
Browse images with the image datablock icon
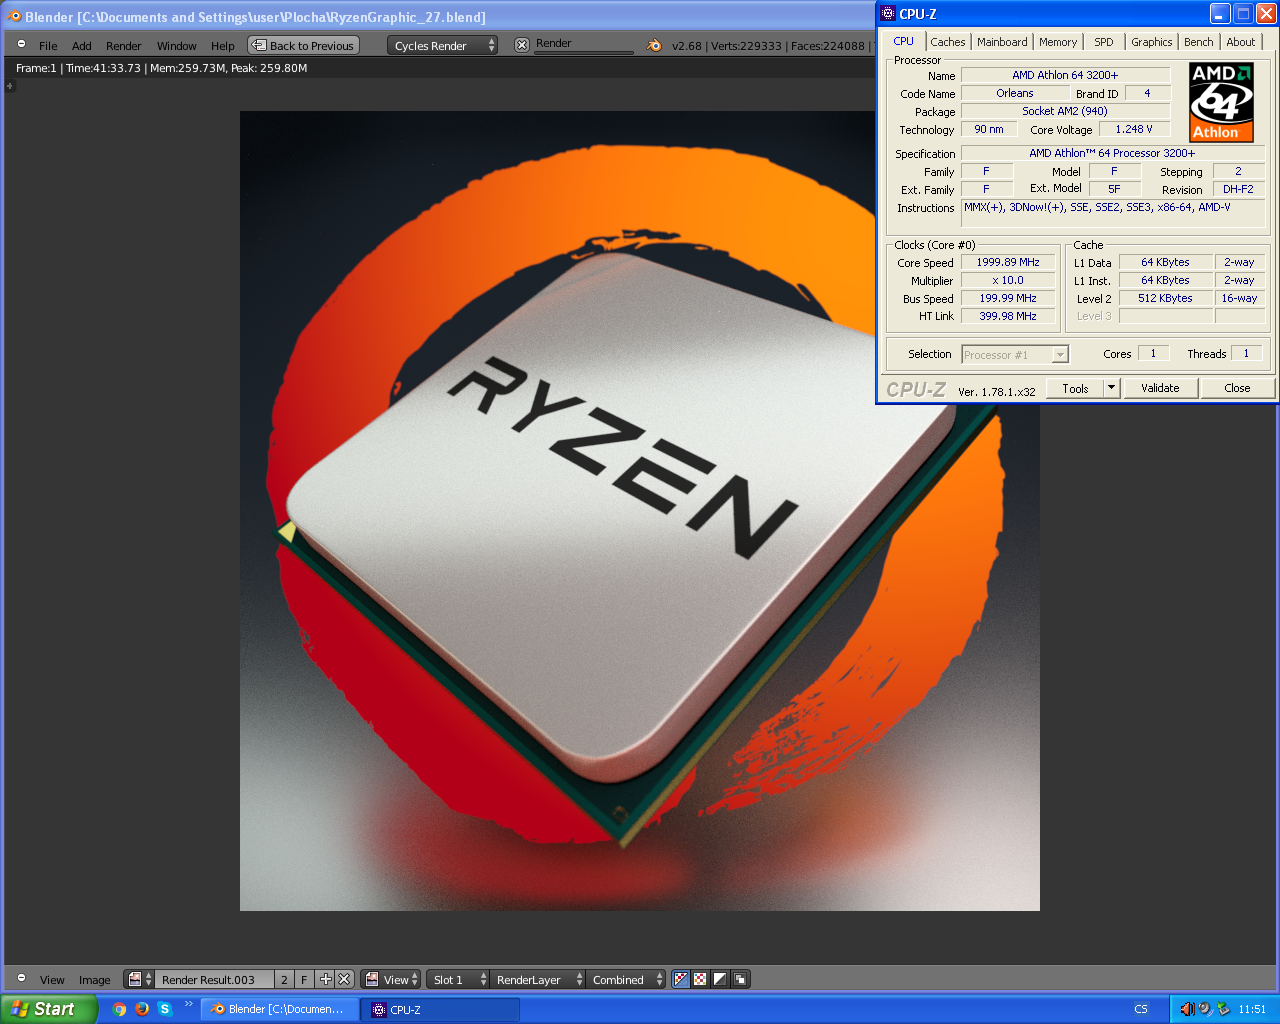point(139,980)
